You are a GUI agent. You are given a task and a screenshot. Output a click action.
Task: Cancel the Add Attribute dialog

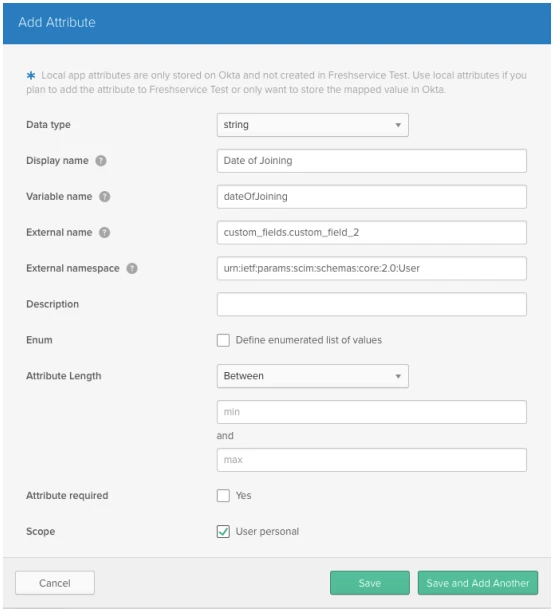pos(55,583)
